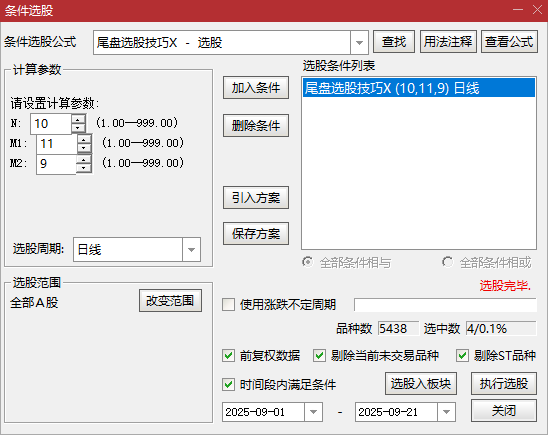Click 引入方案 to import scheme
Screen dimensions: 548x435
(256, 198)
